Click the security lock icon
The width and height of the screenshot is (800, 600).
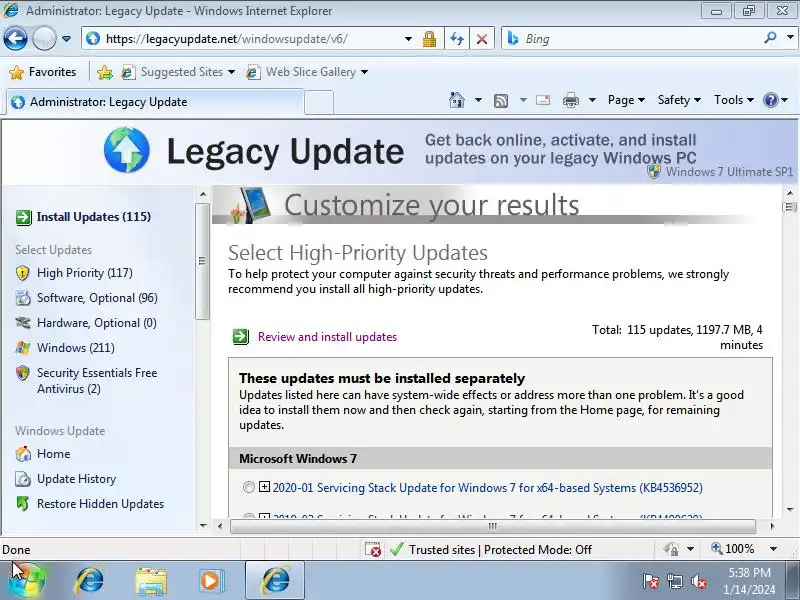tap(429, 39)
